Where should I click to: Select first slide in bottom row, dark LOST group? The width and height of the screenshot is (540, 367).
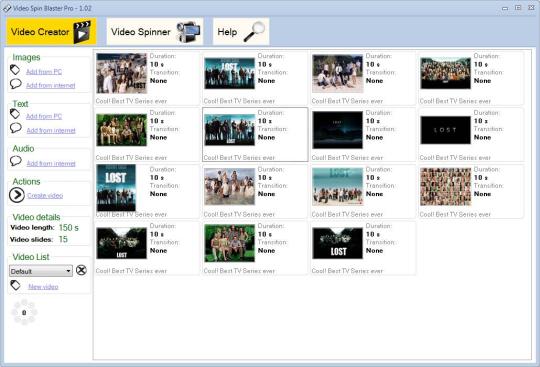point(122,243)
